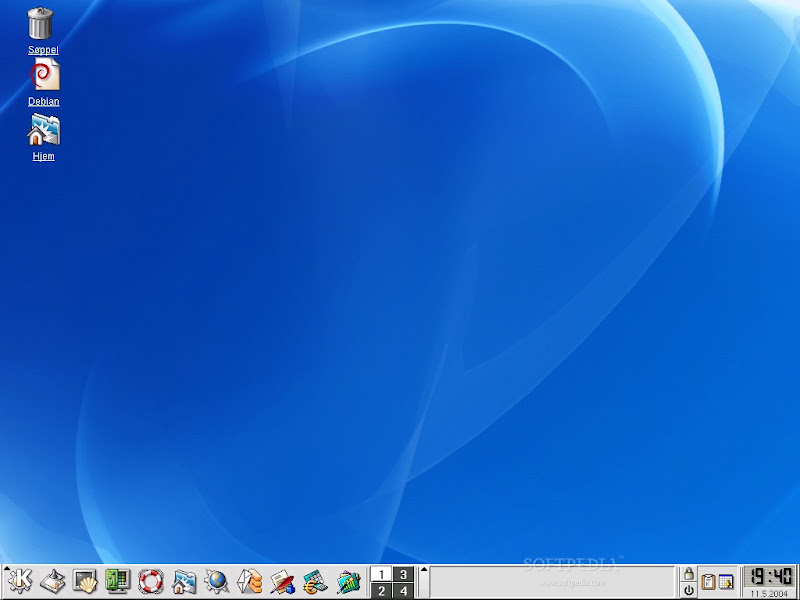Select virtual desktop 4 in the pager
The height and width of the screenshot is (600, 800).
[x=403, y=590]
